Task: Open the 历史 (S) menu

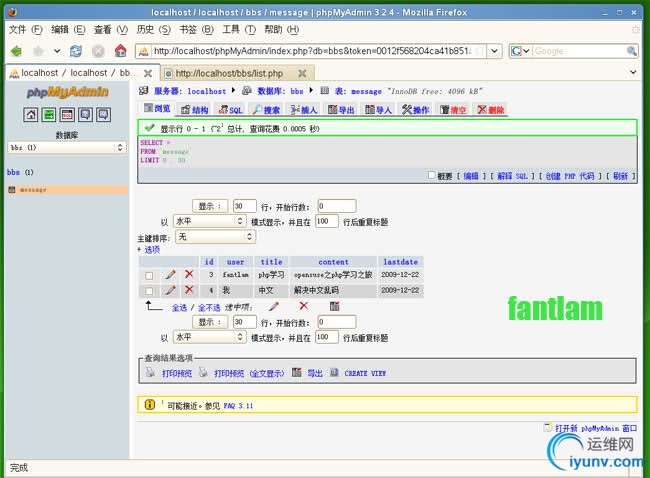Action: (x=154, y=29)
